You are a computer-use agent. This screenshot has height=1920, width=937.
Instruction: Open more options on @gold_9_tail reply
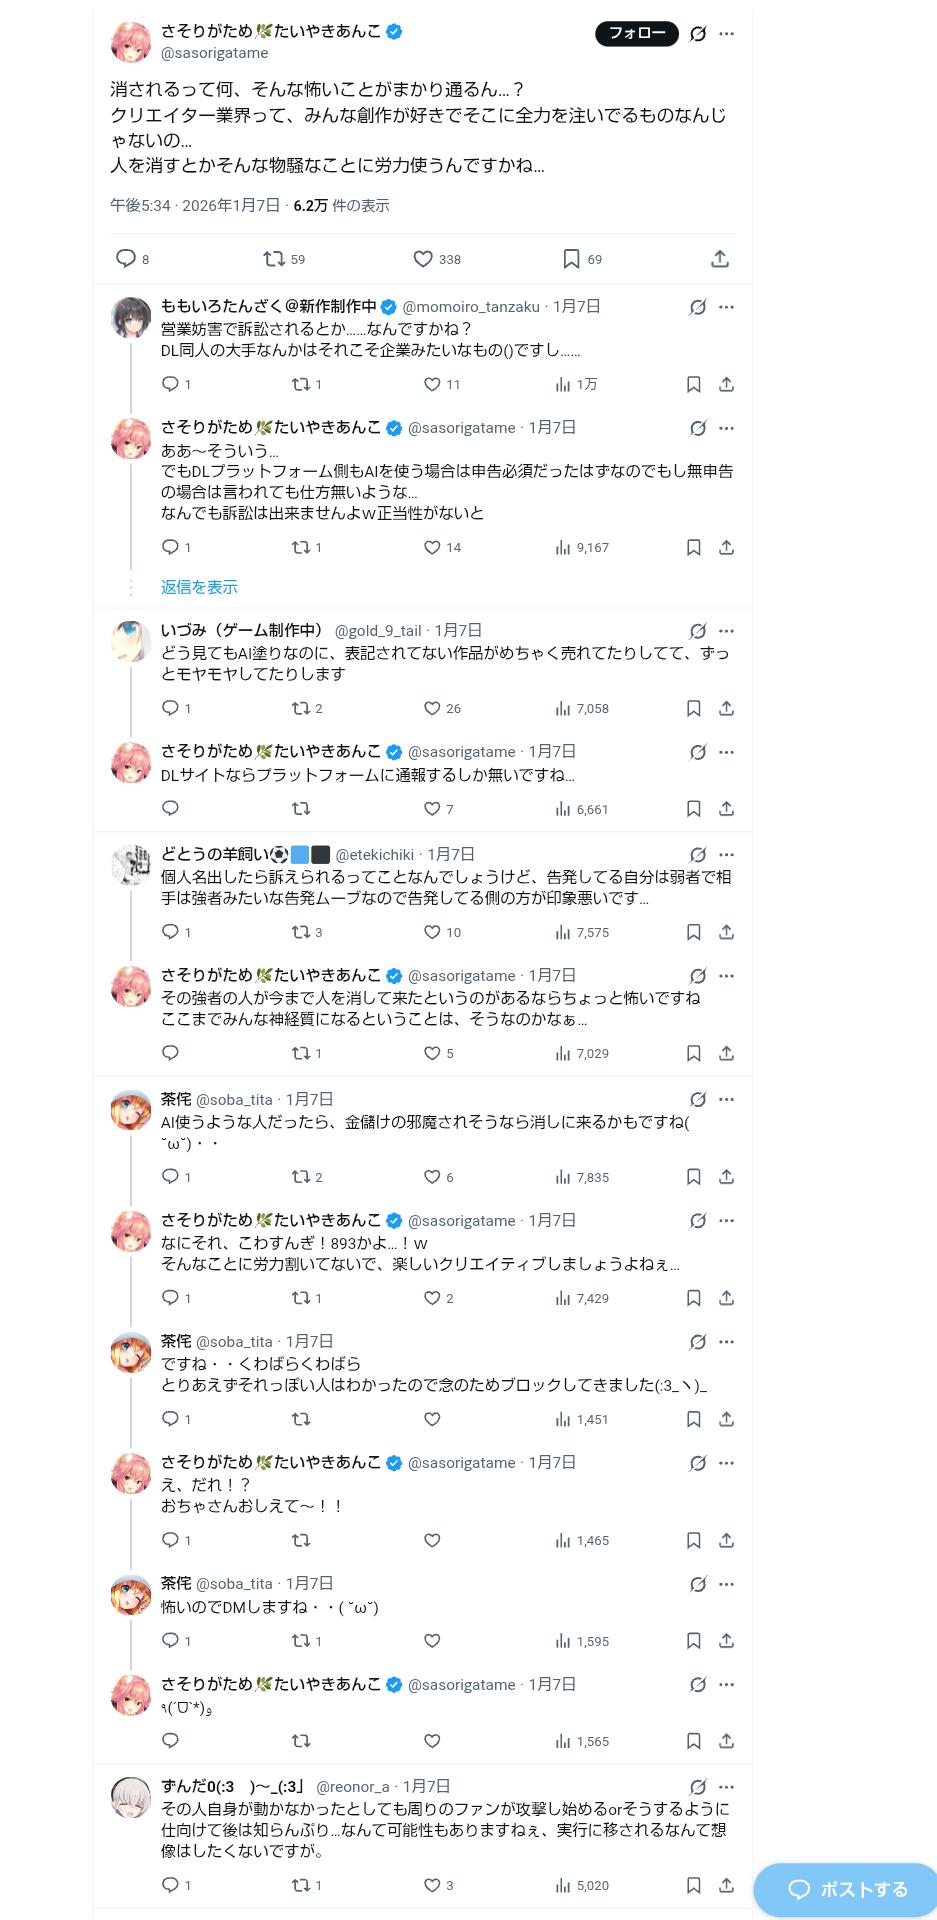(727, 631)
